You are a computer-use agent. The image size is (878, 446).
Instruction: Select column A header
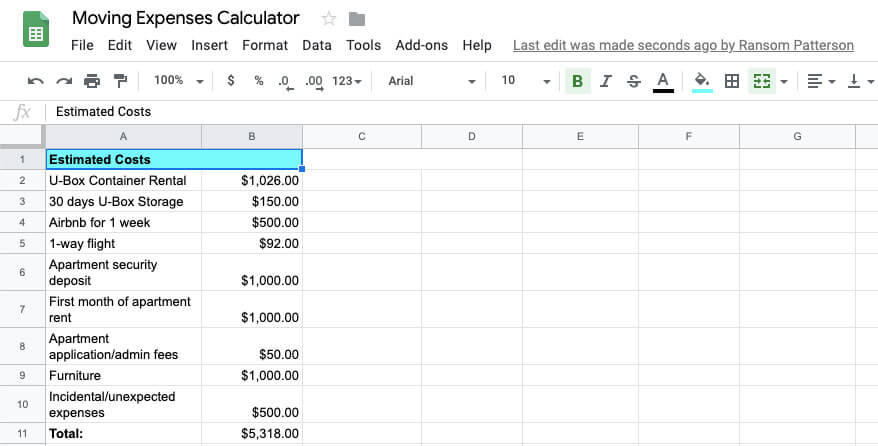click(x=123, y=137)
